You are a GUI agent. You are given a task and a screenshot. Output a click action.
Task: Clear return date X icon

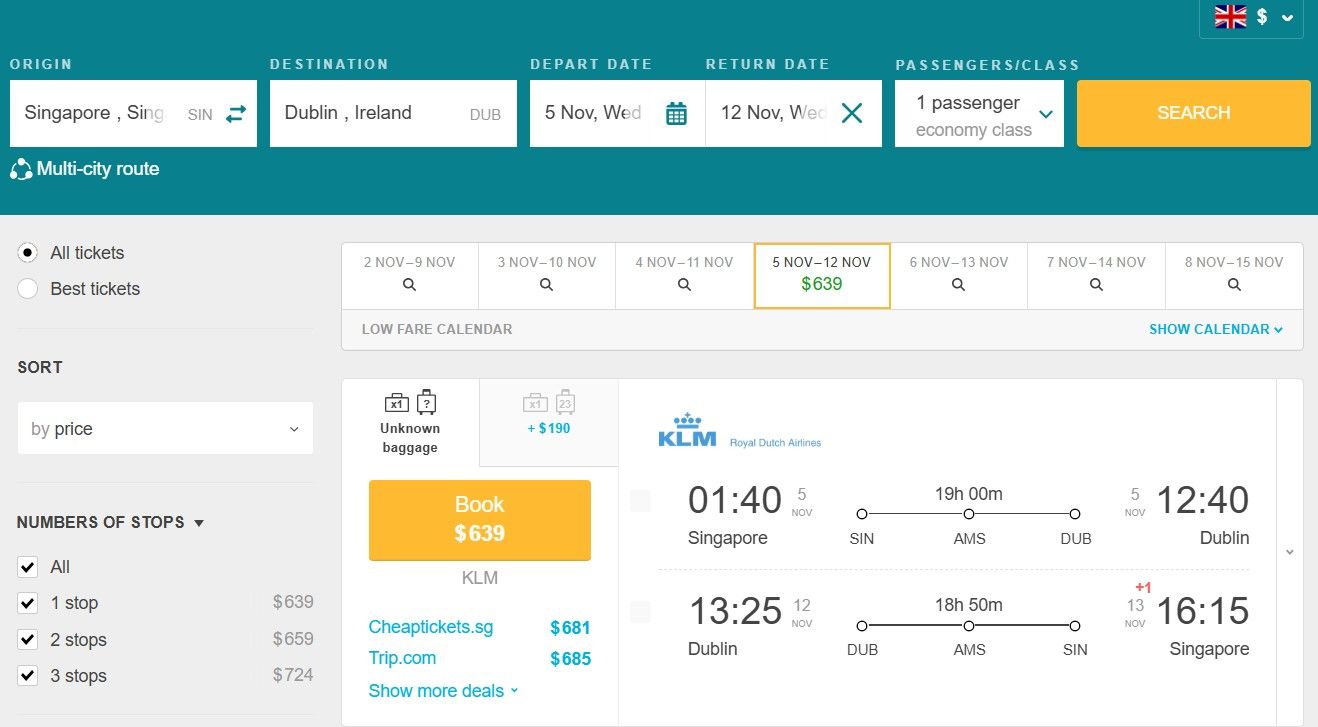click(x=852, y=113)
